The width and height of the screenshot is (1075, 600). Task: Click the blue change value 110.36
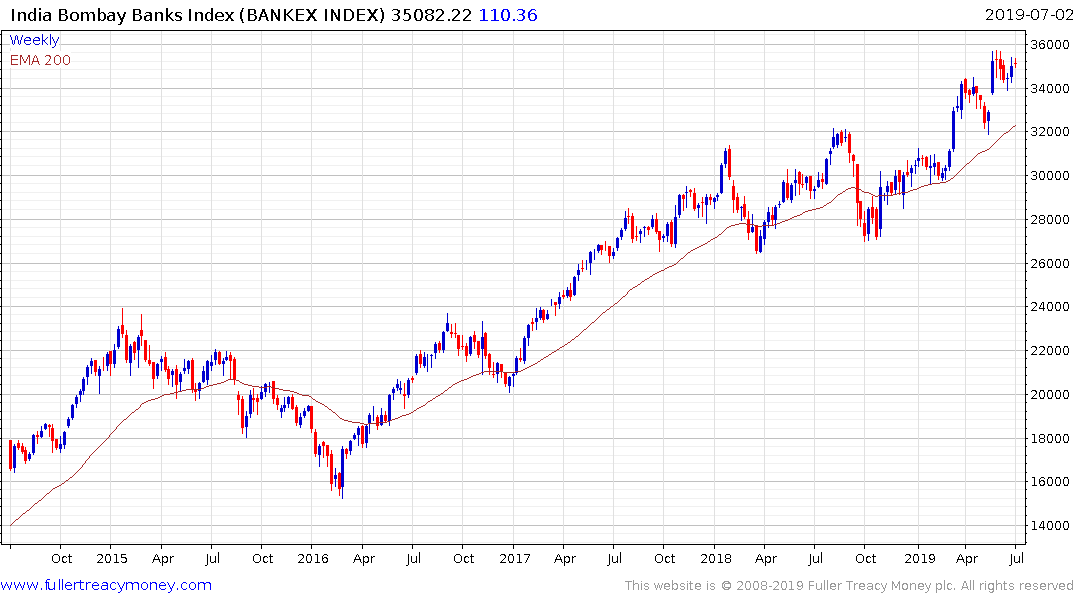point(507,15)
